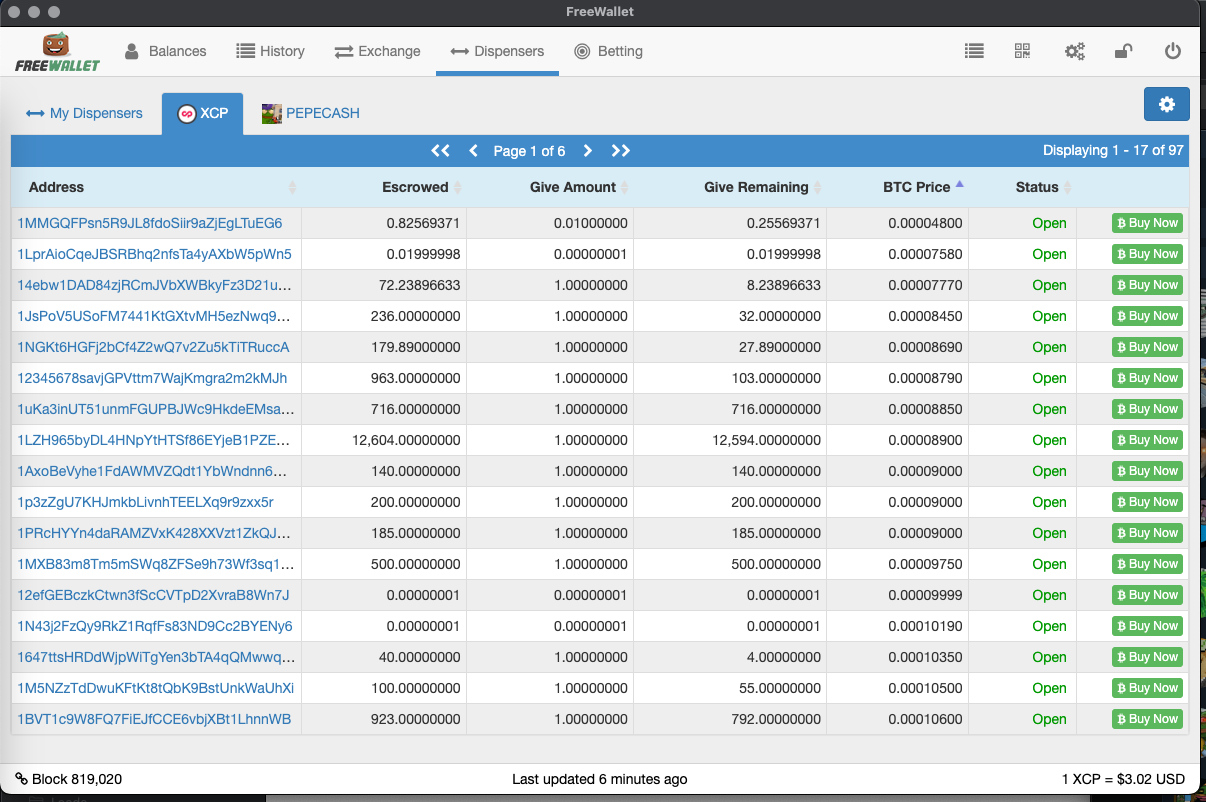1206x802 pixels.
Task: Toggle BTC Price sort arrow
Action: point(960,184)
